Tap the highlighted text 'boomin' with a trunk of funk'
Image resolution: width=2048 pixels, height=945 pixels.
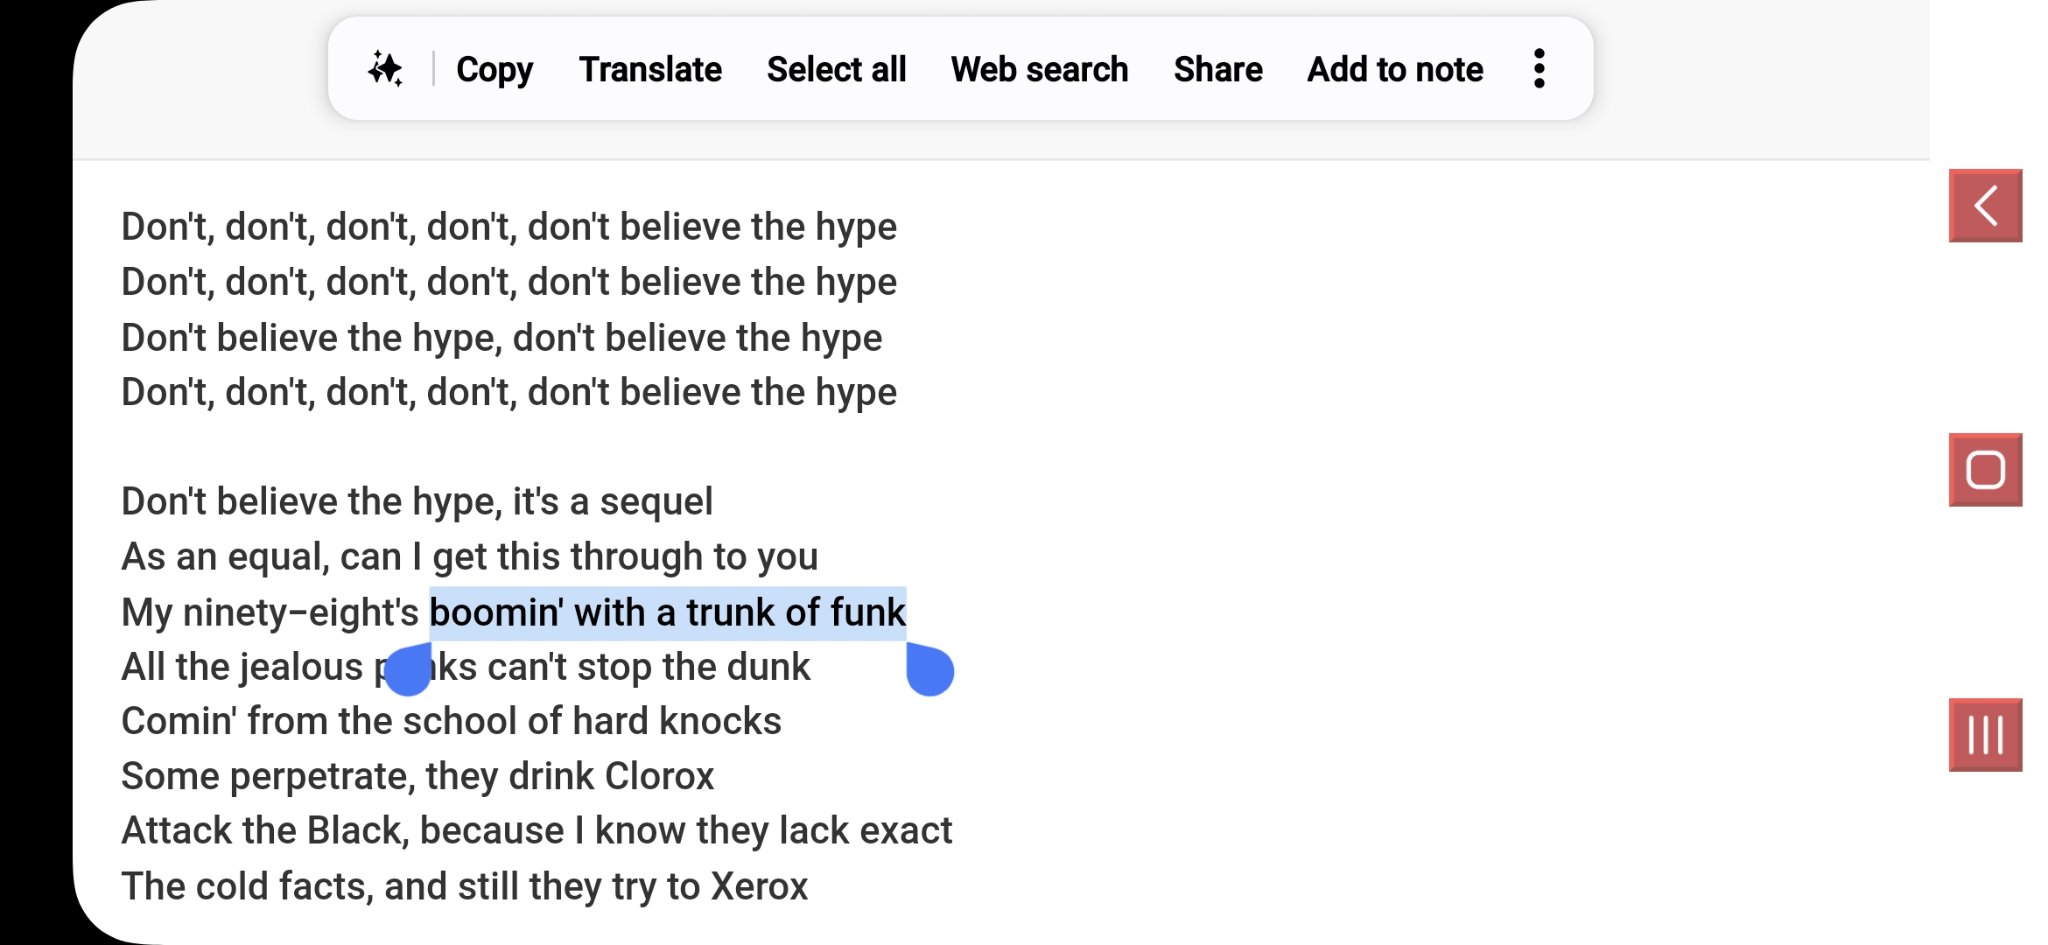click(668, 612)
